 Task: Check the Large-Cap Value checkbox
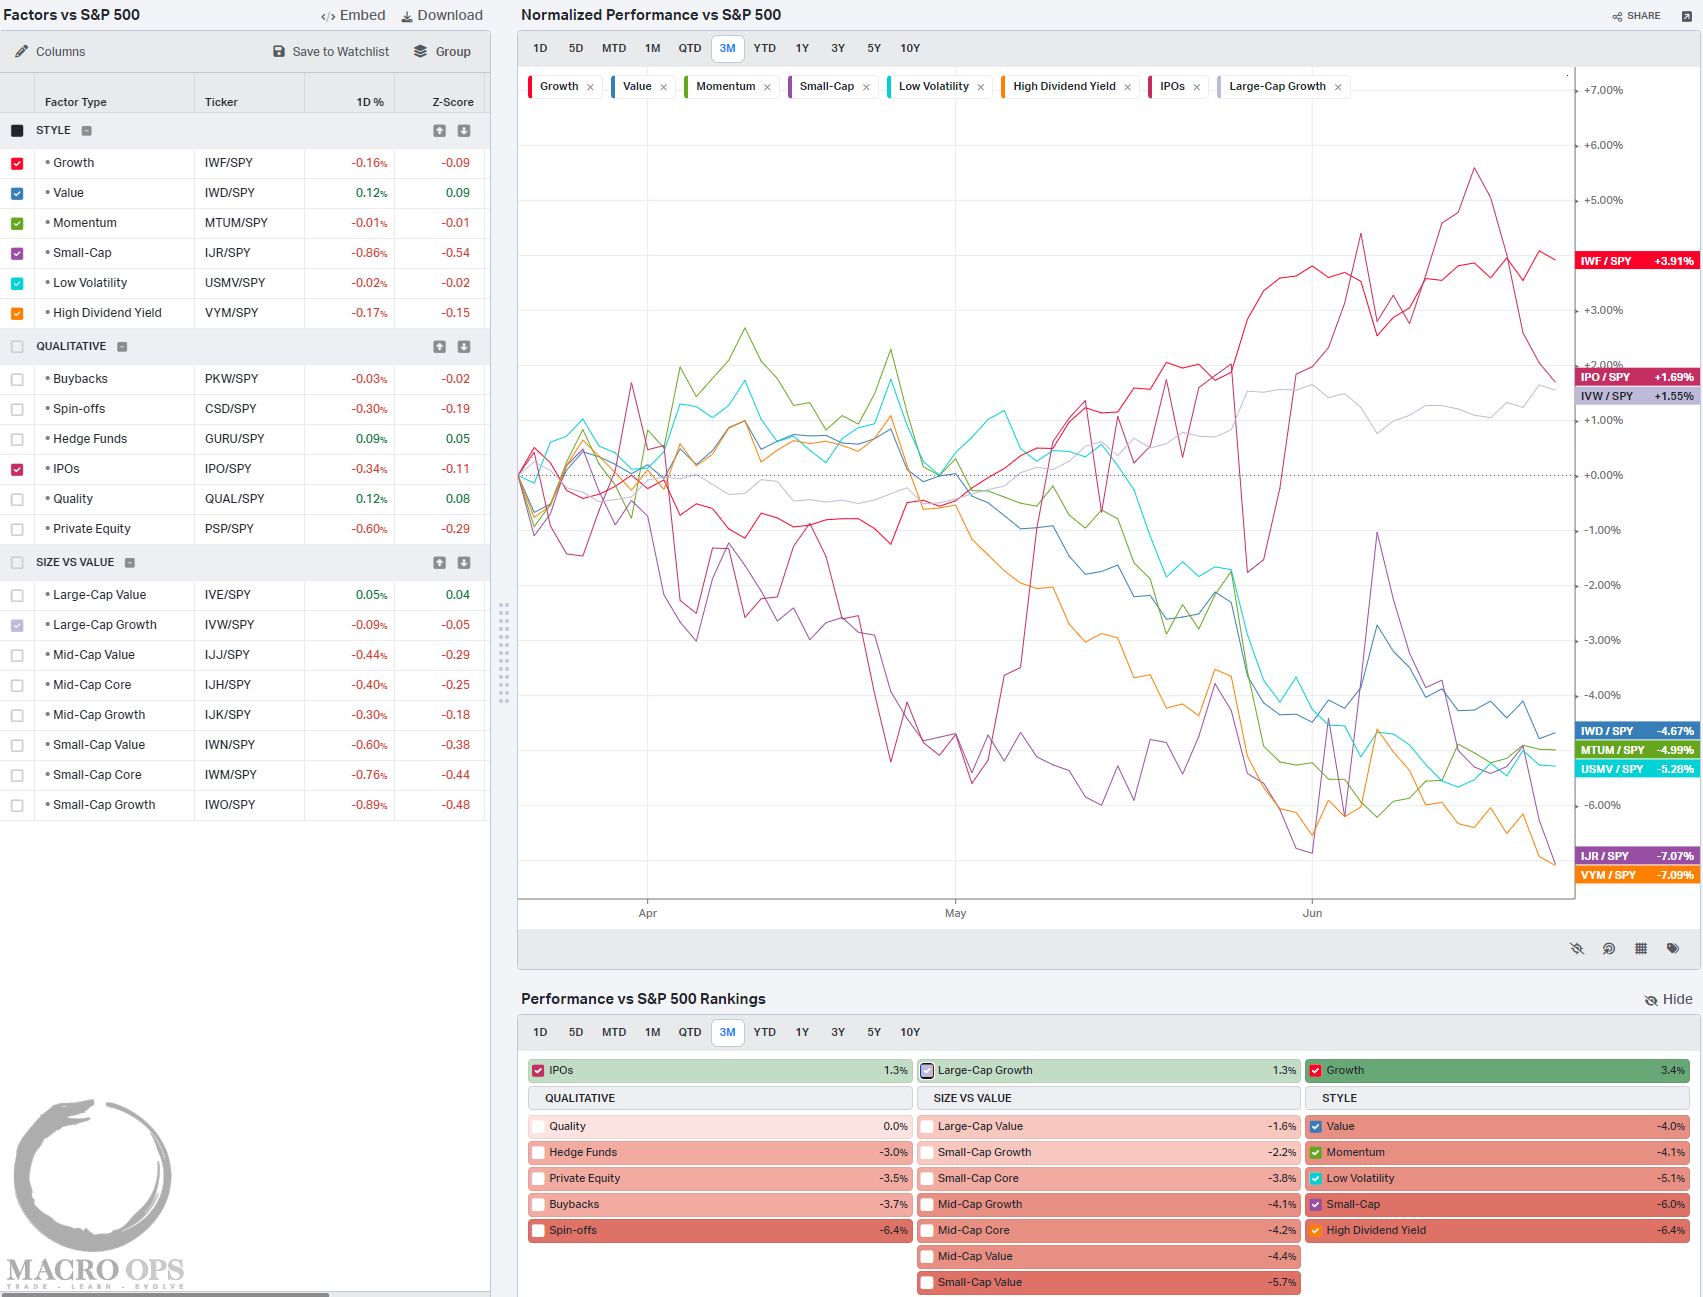17,595
